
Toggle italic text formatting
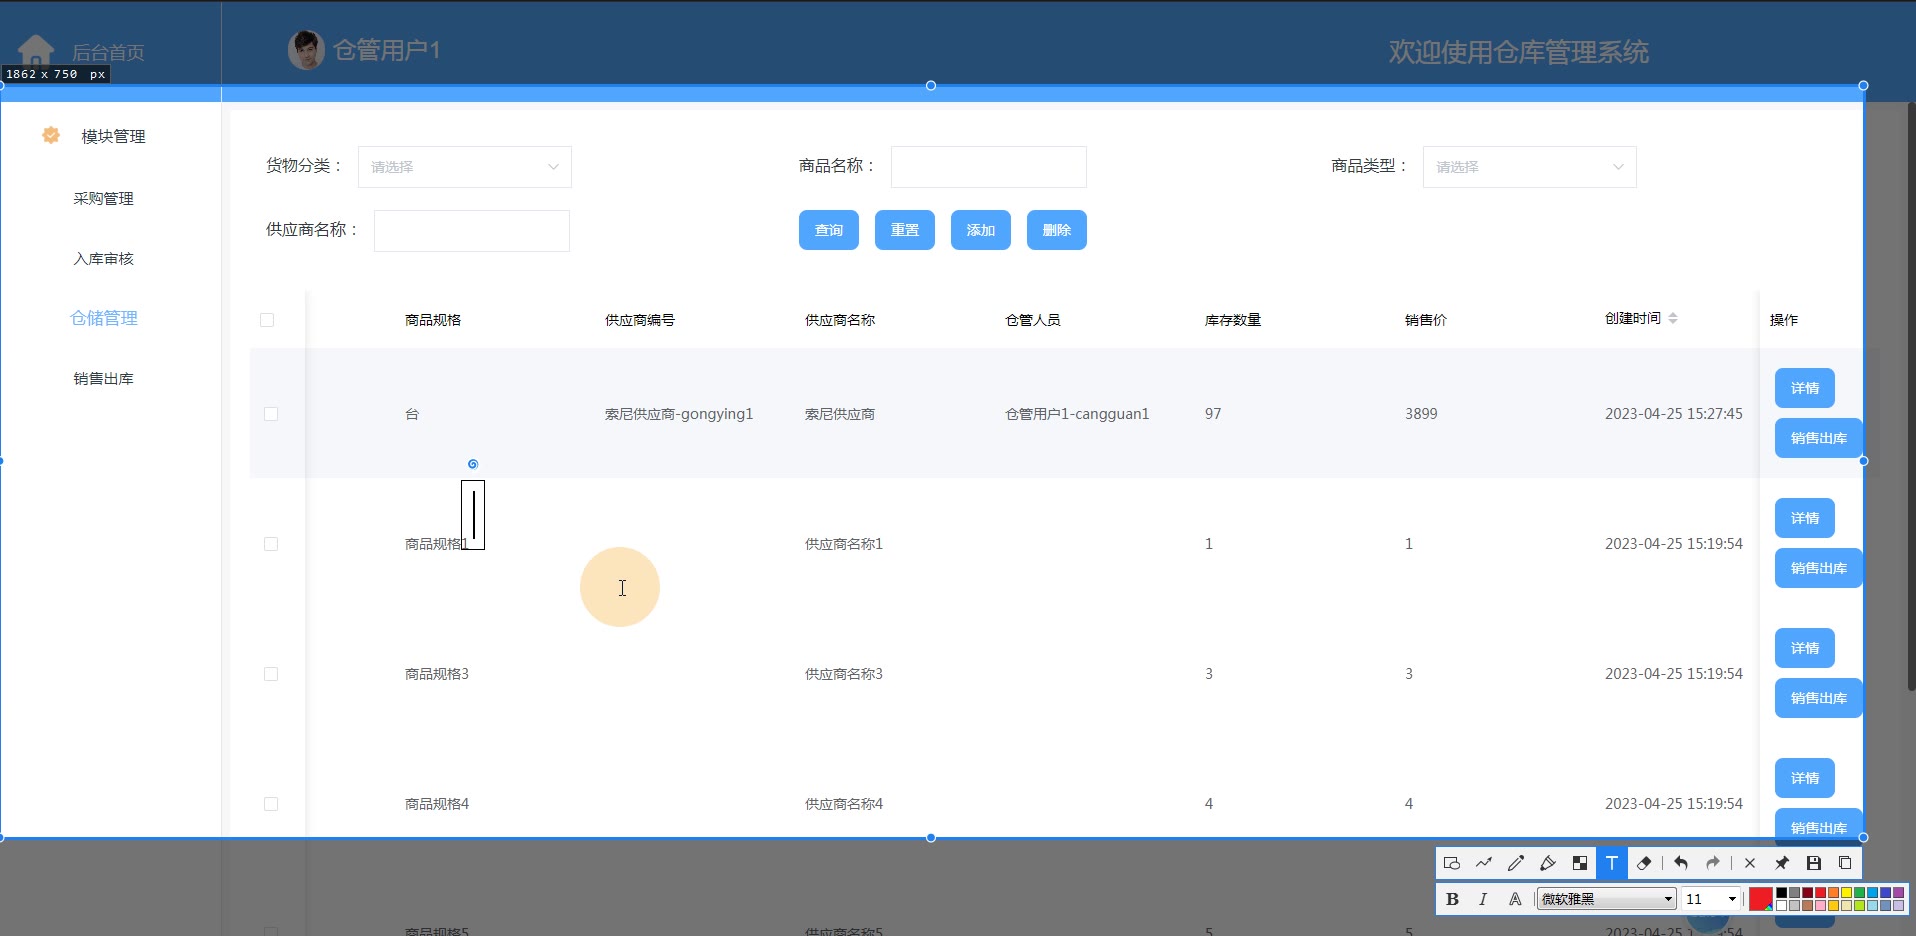click(1483, 899)
